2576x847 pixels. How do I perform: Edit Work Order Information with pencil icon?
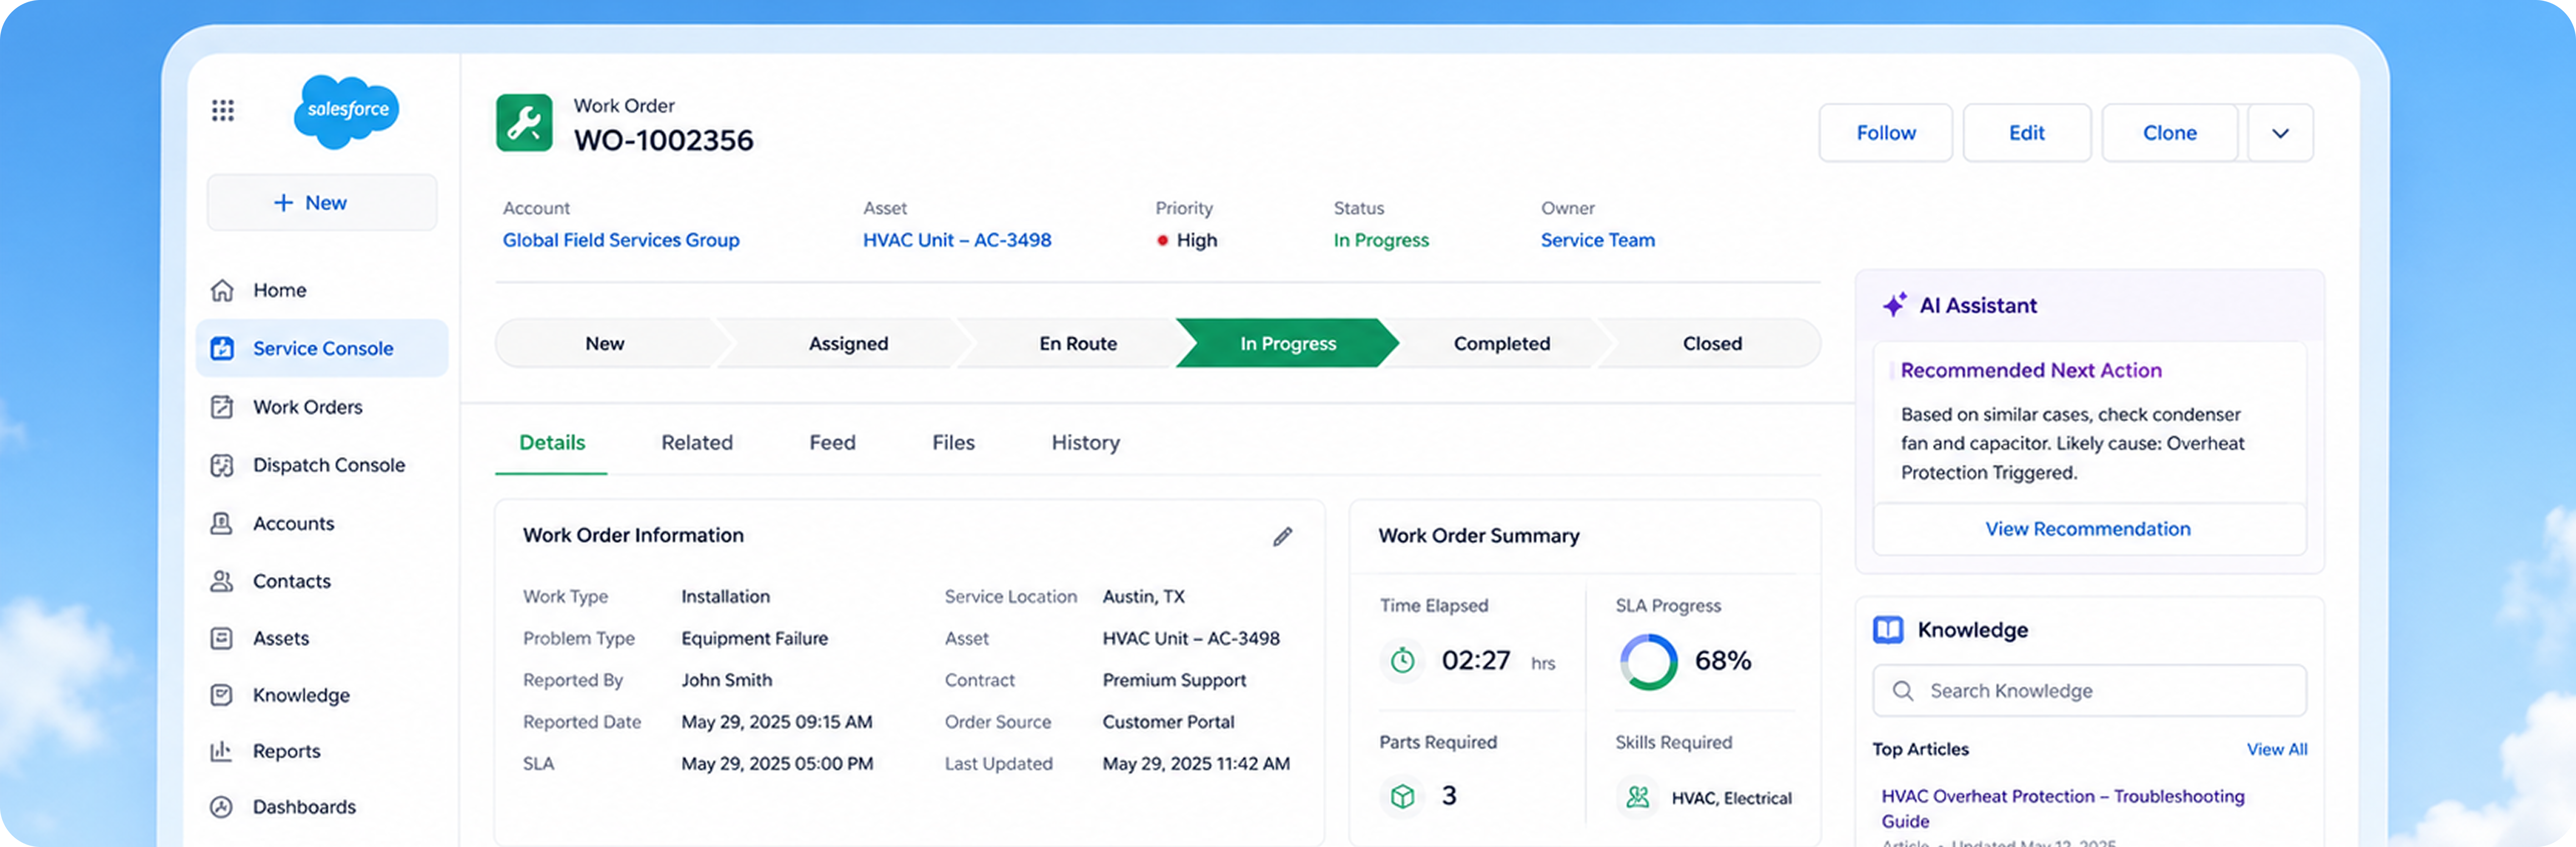(1283, 537)
